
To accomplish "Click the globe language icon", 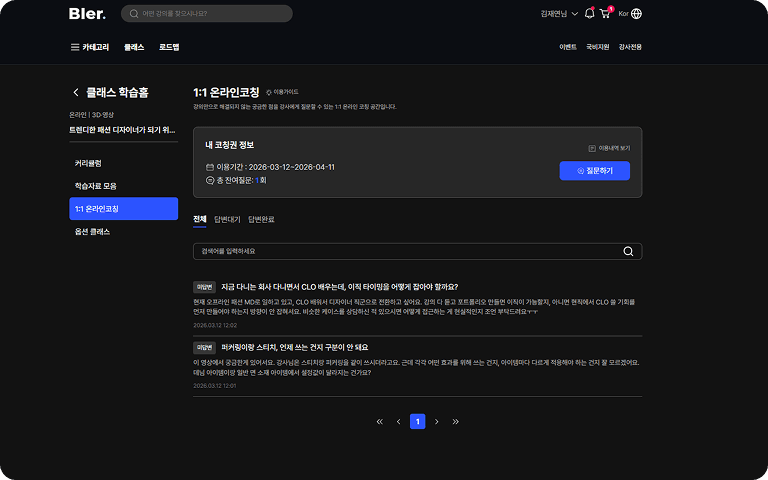I will click(636, 14).
